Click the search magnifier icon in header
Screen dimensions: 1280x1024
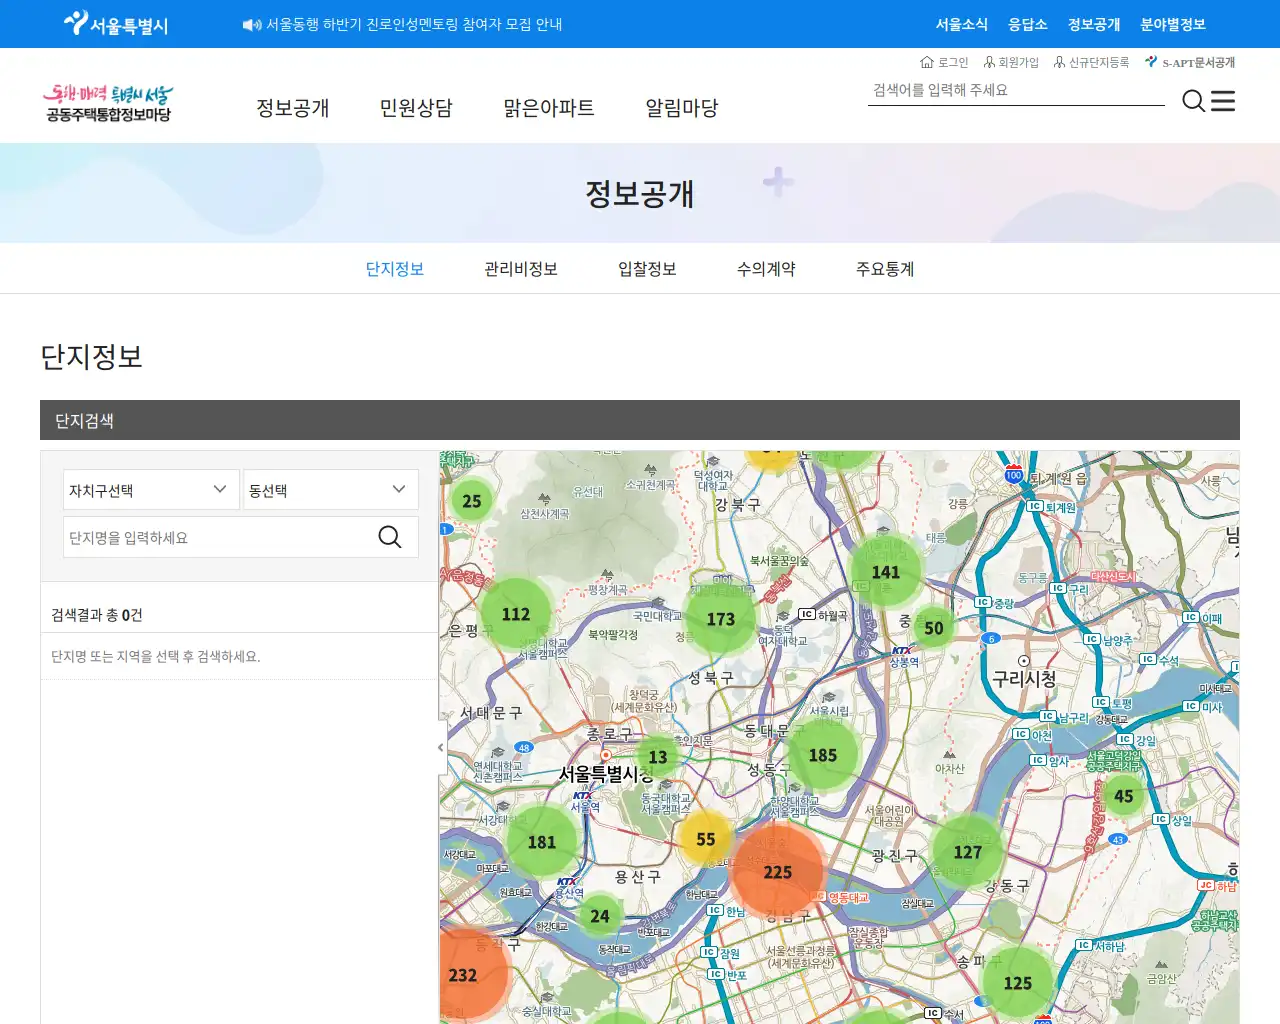(x=1192, y=101)
